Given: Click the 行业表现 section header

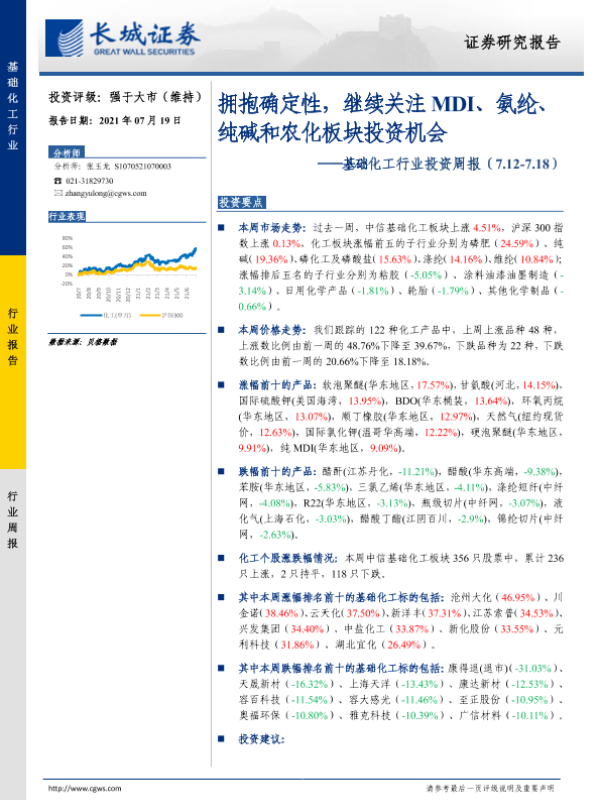Looking at the screenshot, I should [x=66, y=216].
